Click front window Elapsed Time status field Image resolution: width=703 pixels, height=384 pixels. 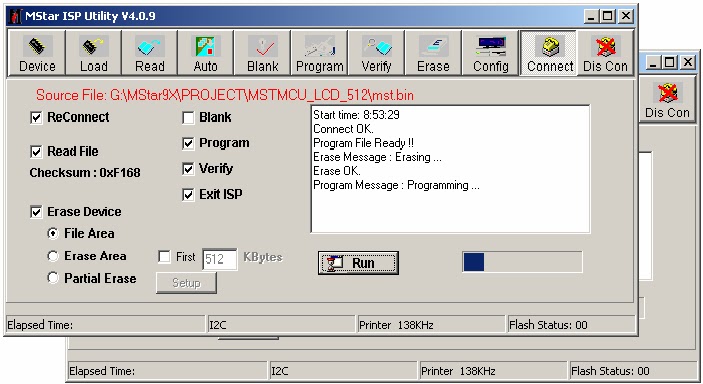105,325
